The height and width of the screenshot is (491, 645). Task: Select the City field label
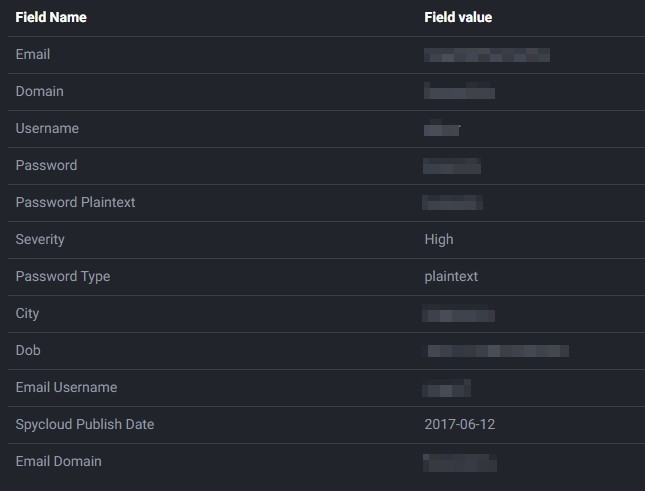[27, 313]
